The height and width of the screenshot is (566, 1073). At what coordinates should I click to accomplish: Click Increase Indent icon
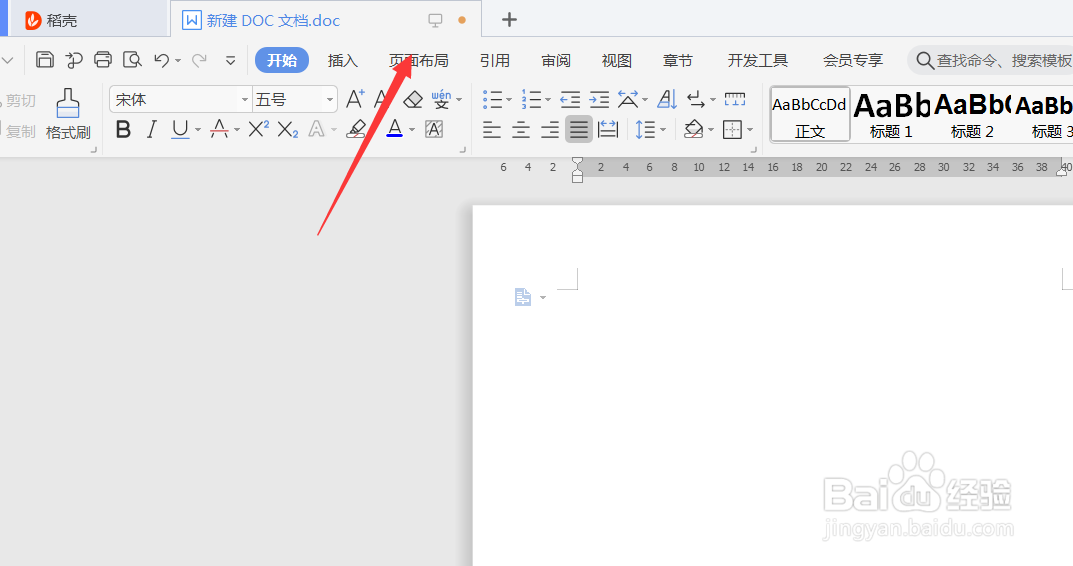tap(599, 100)
